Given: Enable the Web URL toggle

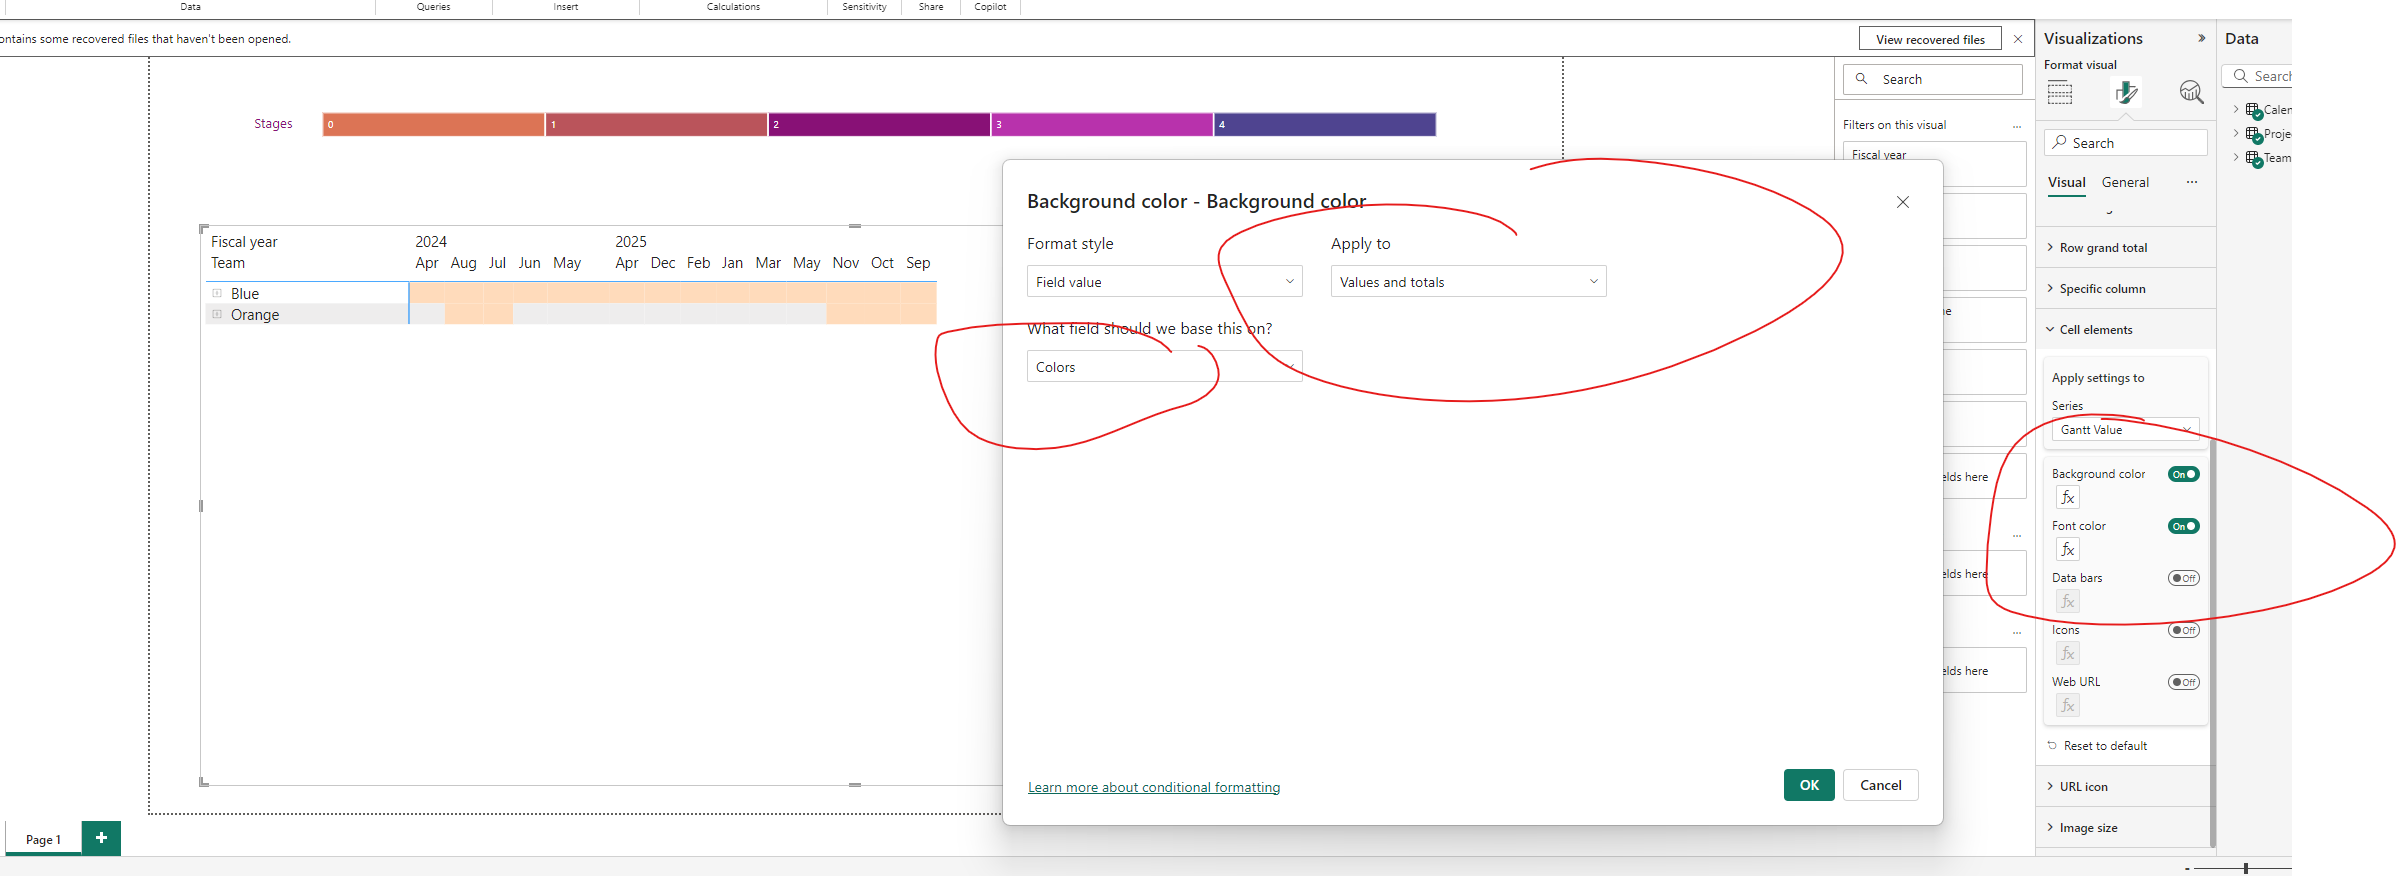Looking at the screenshot, I should click(x=2184, y=682).
